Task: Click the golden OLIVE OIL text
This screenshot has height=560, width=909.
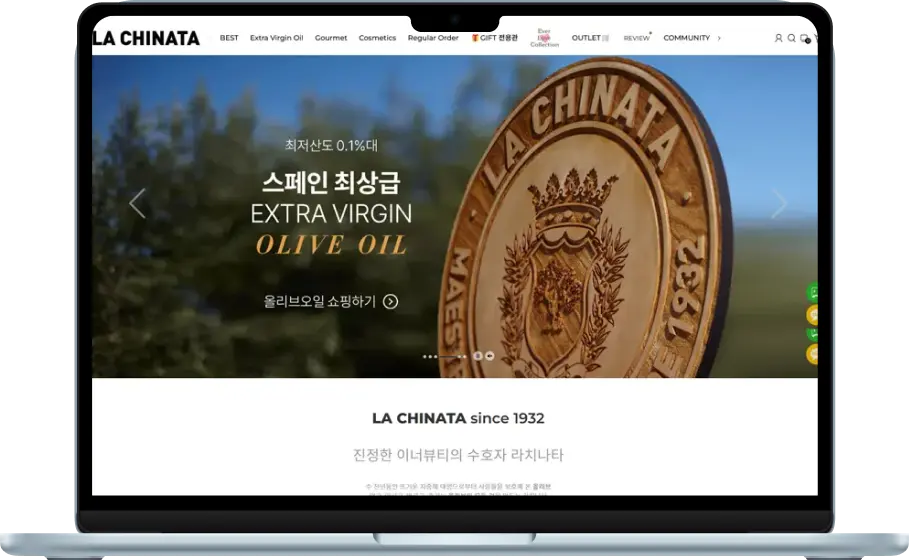Action: (x=331, y=245)
